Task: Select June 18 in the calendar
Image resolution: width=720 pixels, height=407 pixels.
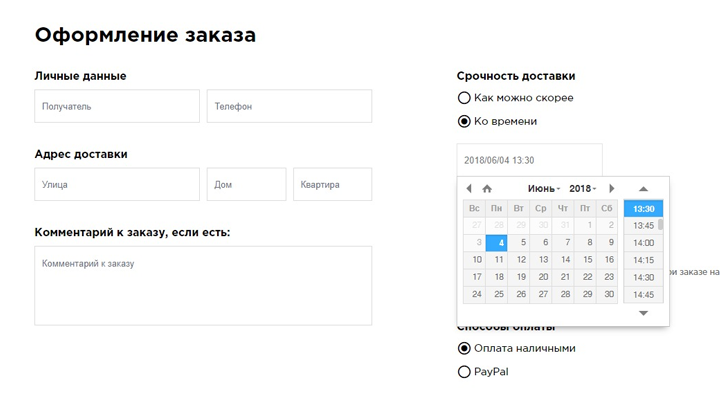Action: click(x=496, y=277)
